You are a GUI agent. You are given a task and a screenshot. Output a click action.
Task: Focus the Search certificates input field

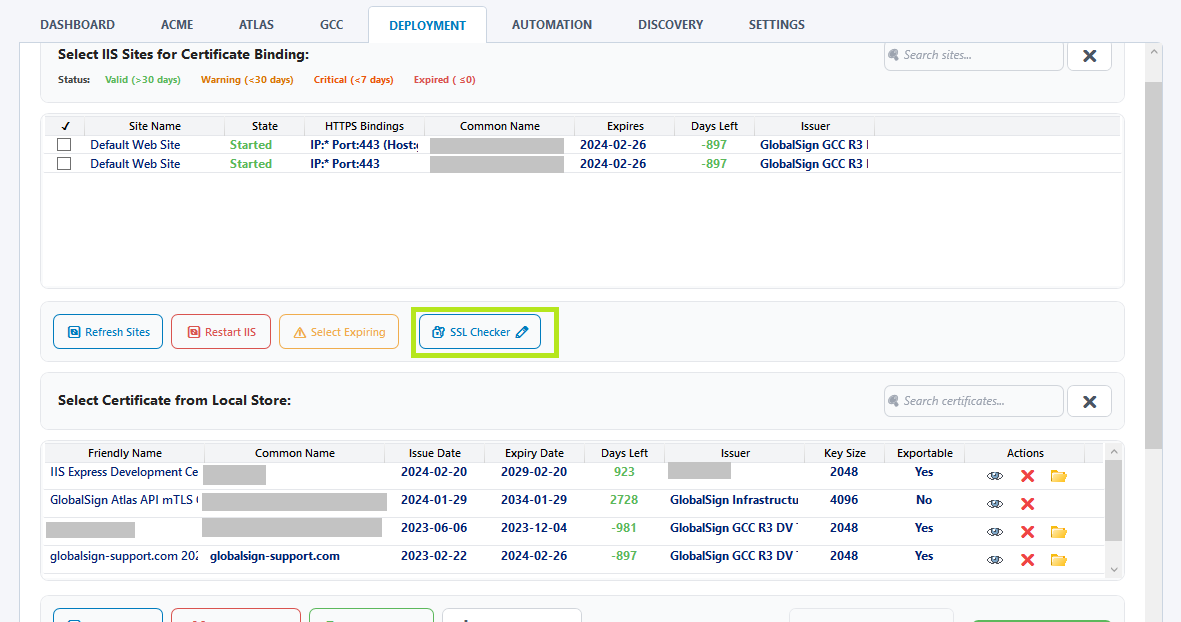(x=973, y=401)
